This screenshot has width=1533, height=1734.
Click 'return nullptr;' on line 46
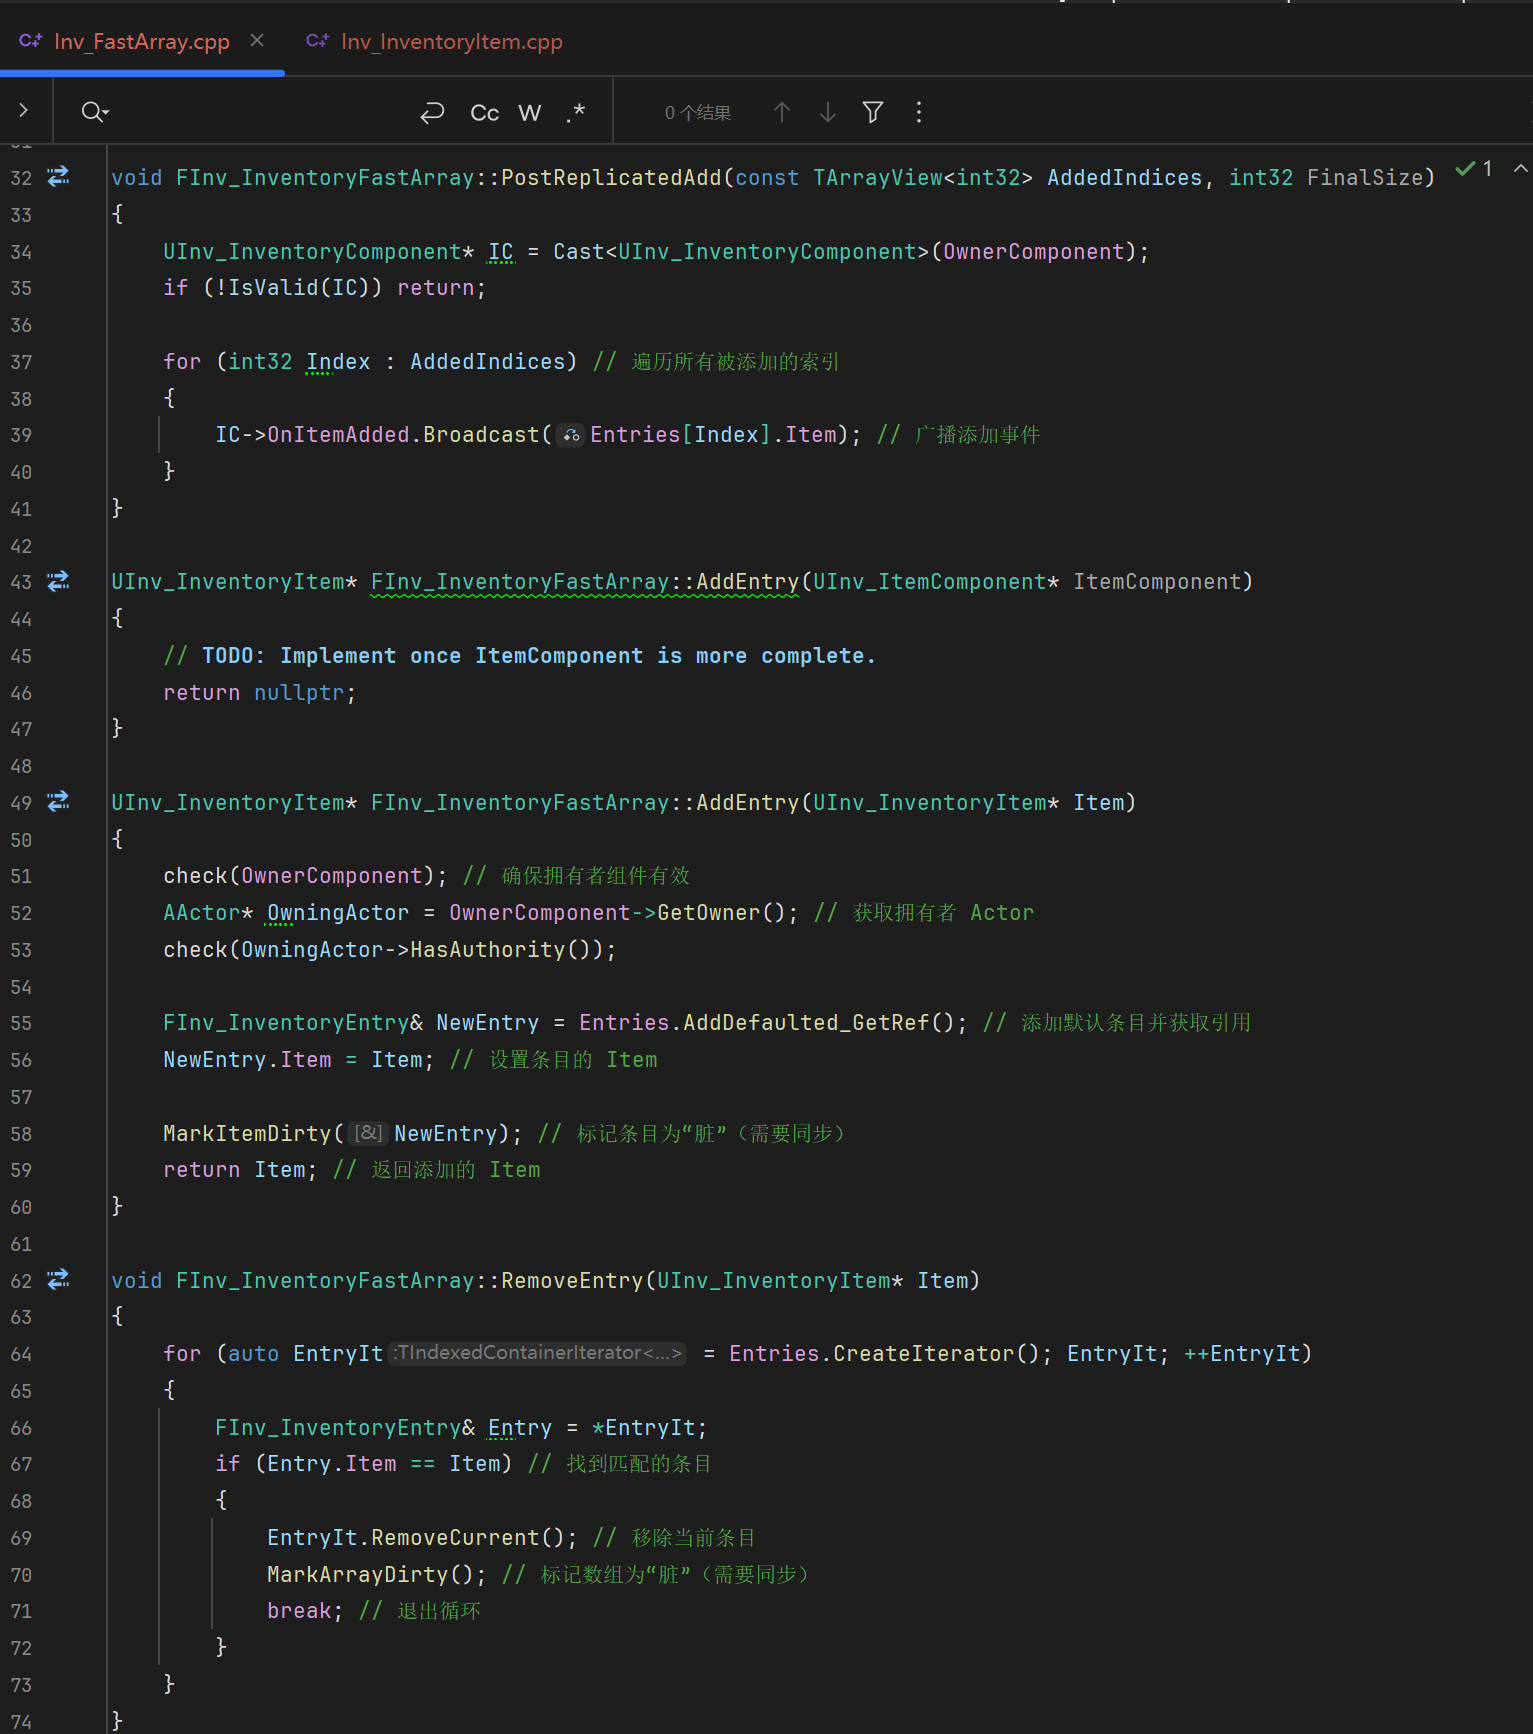point(260,693)
